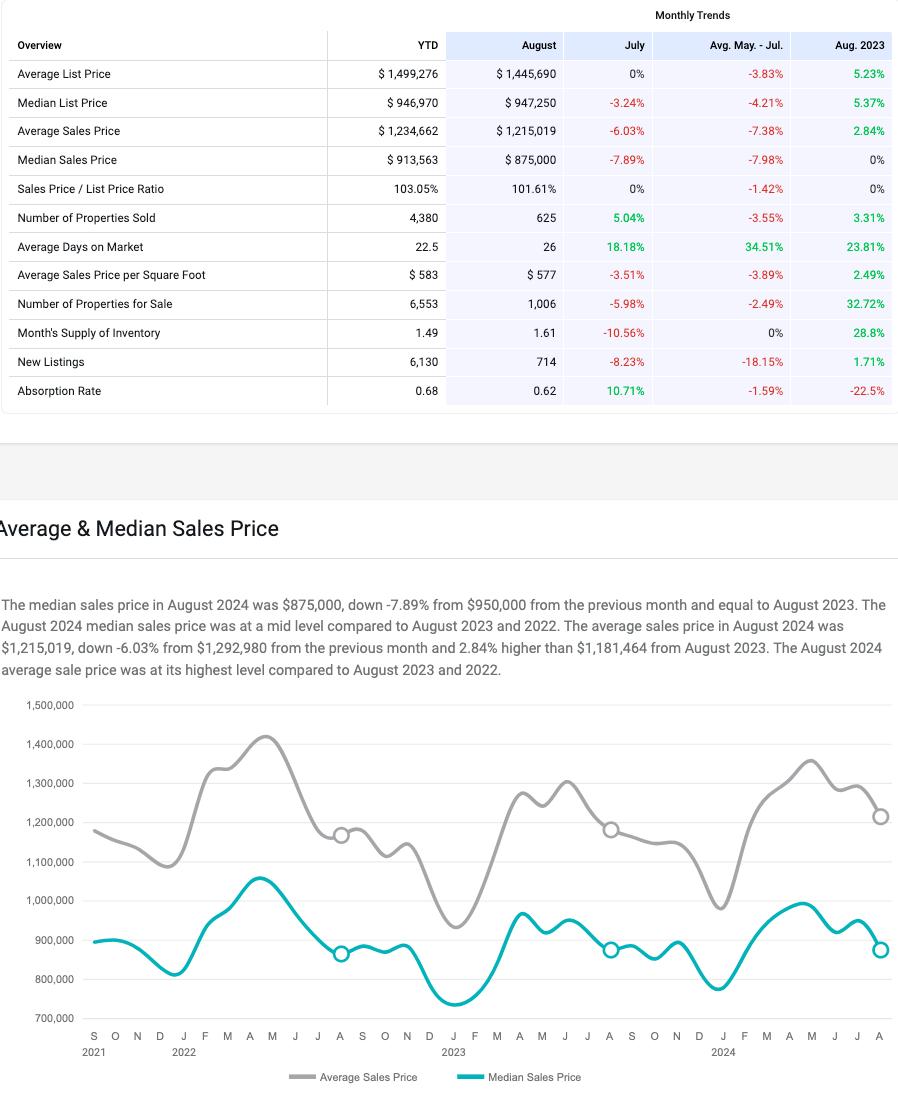Click the Monthly Trends heading
Viewport: 898px width, 1098px height.
[692, 15]
